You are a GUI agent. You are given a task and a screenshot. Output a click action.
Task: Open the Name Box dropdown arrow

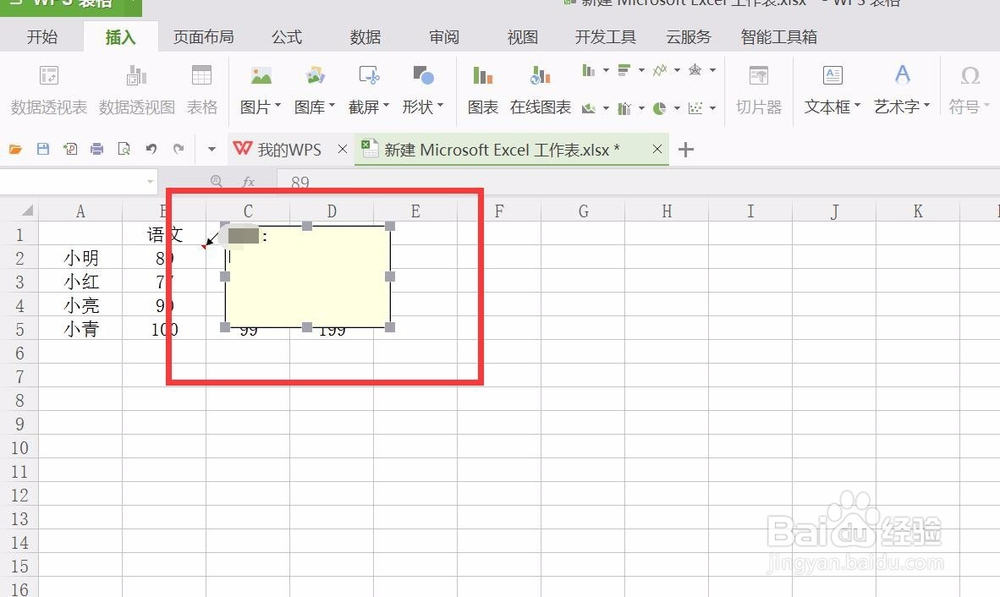150,182
